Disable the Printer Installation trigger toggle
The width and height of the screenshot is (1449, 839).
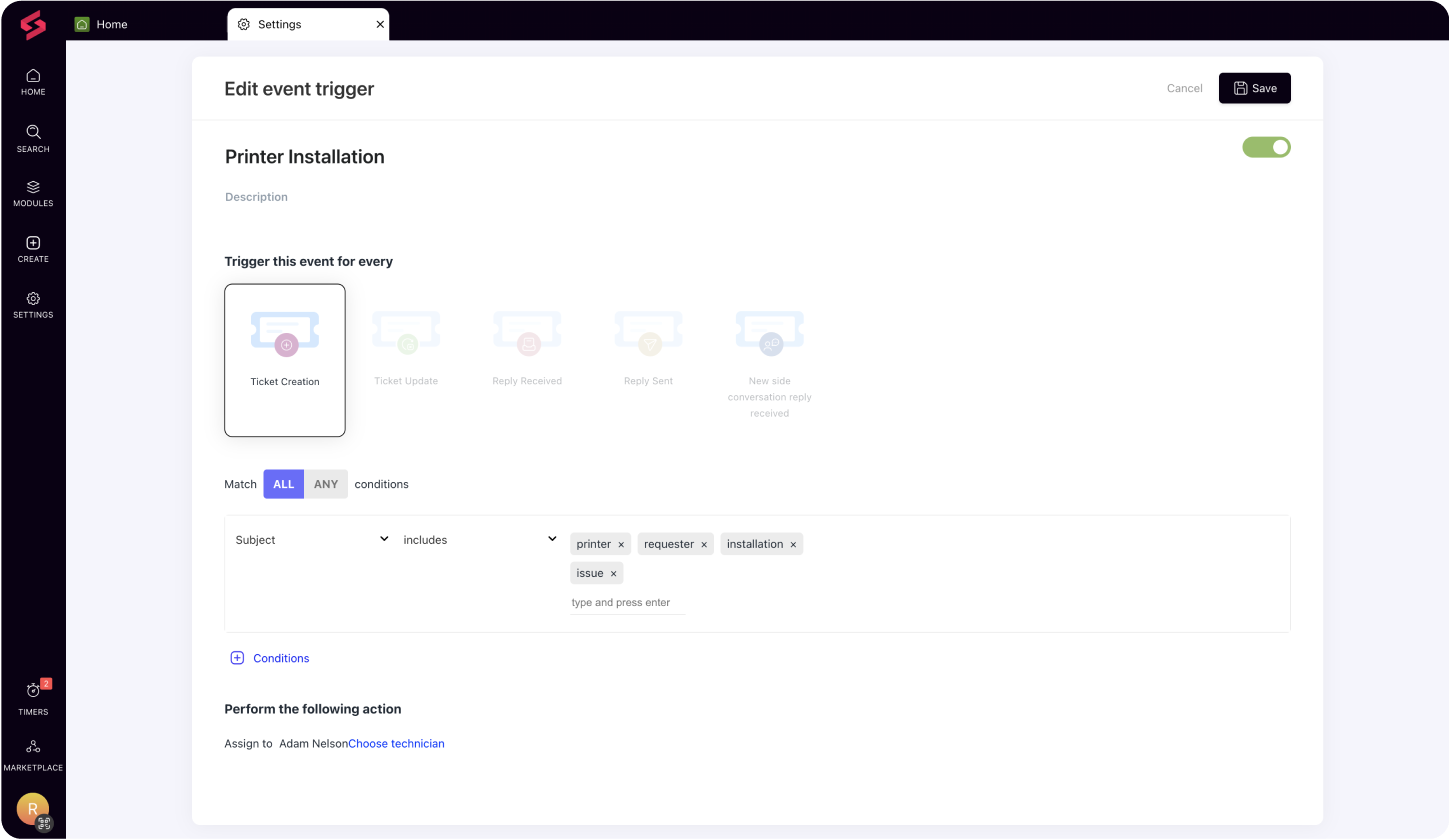(x=1266, y=147)
